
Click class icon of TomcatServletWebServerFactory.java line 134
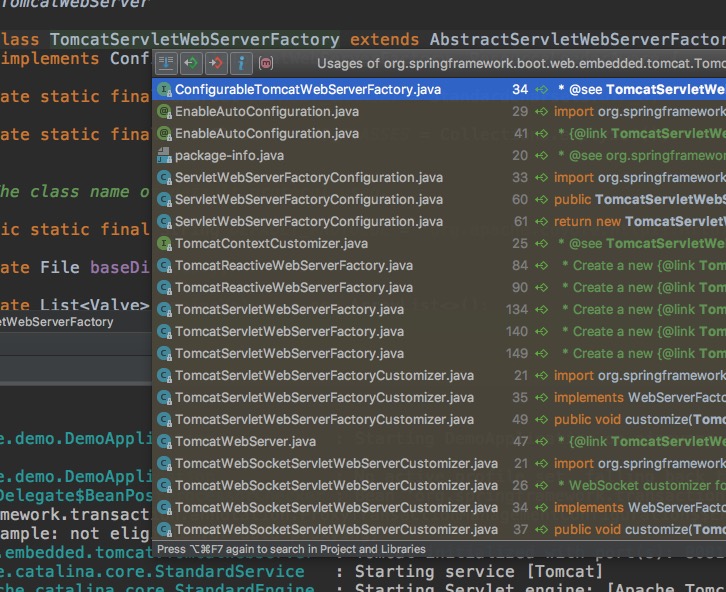point(164,310)
